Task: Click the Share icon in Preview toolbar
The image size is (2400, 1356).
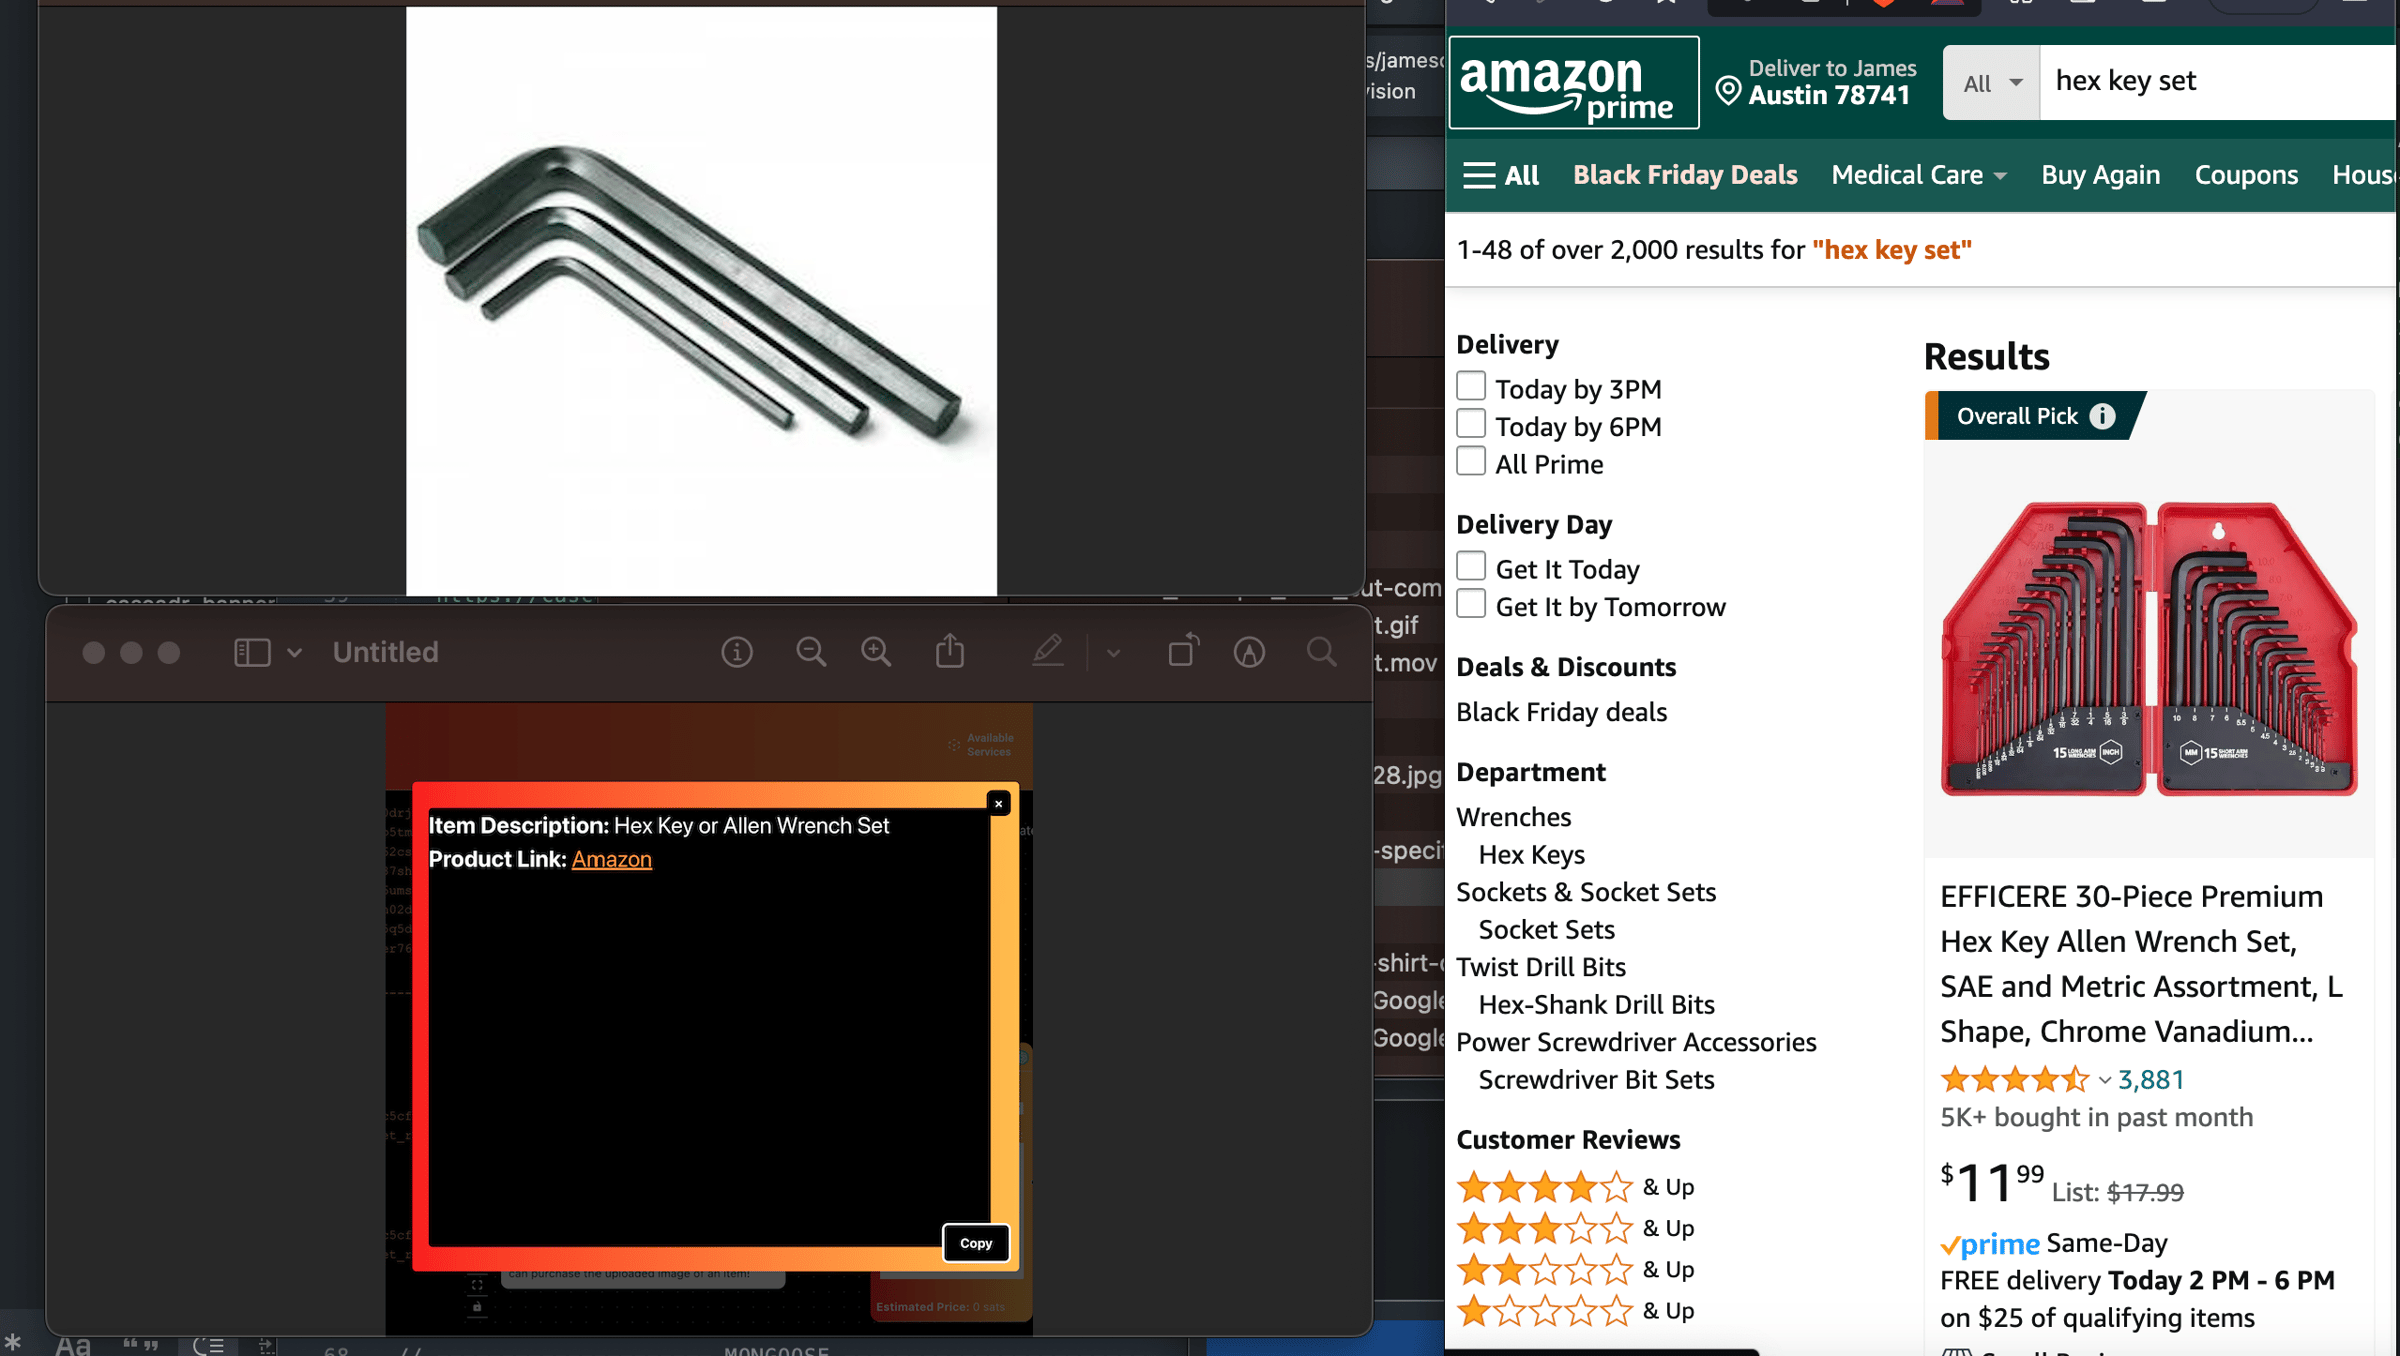Action: click(x=950, y=652)
